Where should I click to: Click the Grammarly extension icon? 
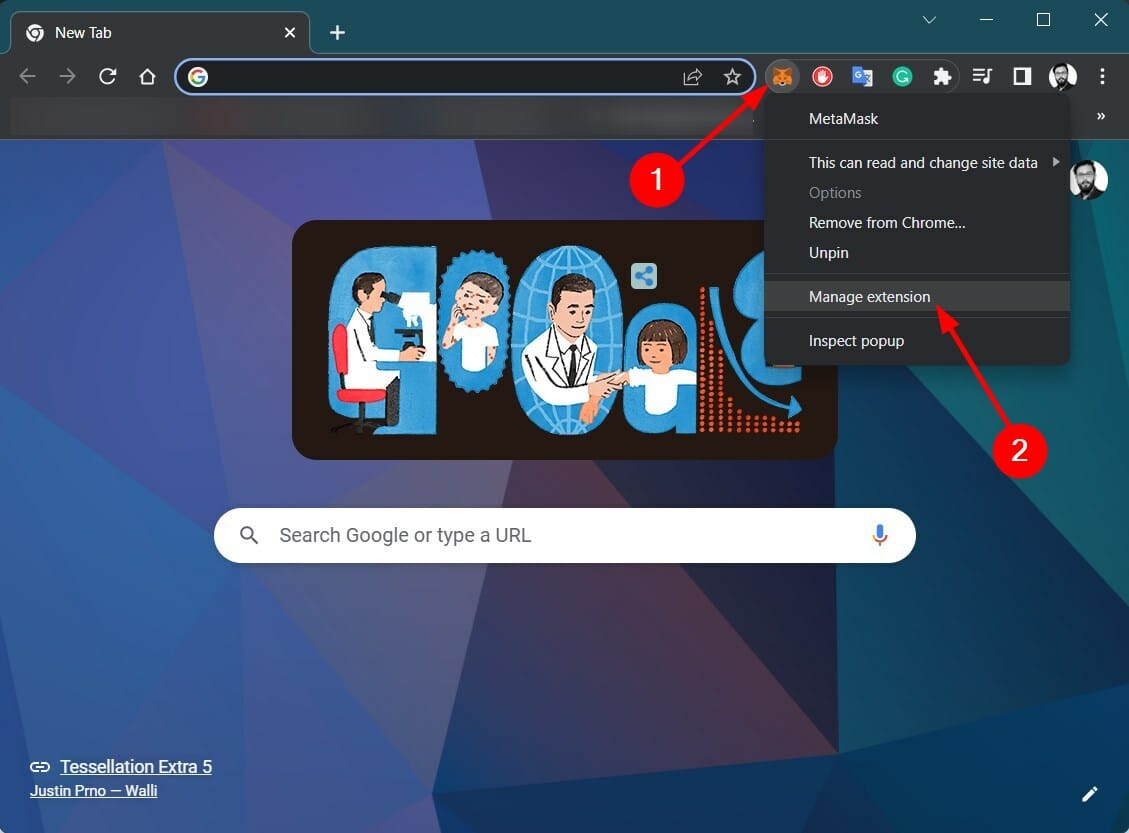[902, 76]
